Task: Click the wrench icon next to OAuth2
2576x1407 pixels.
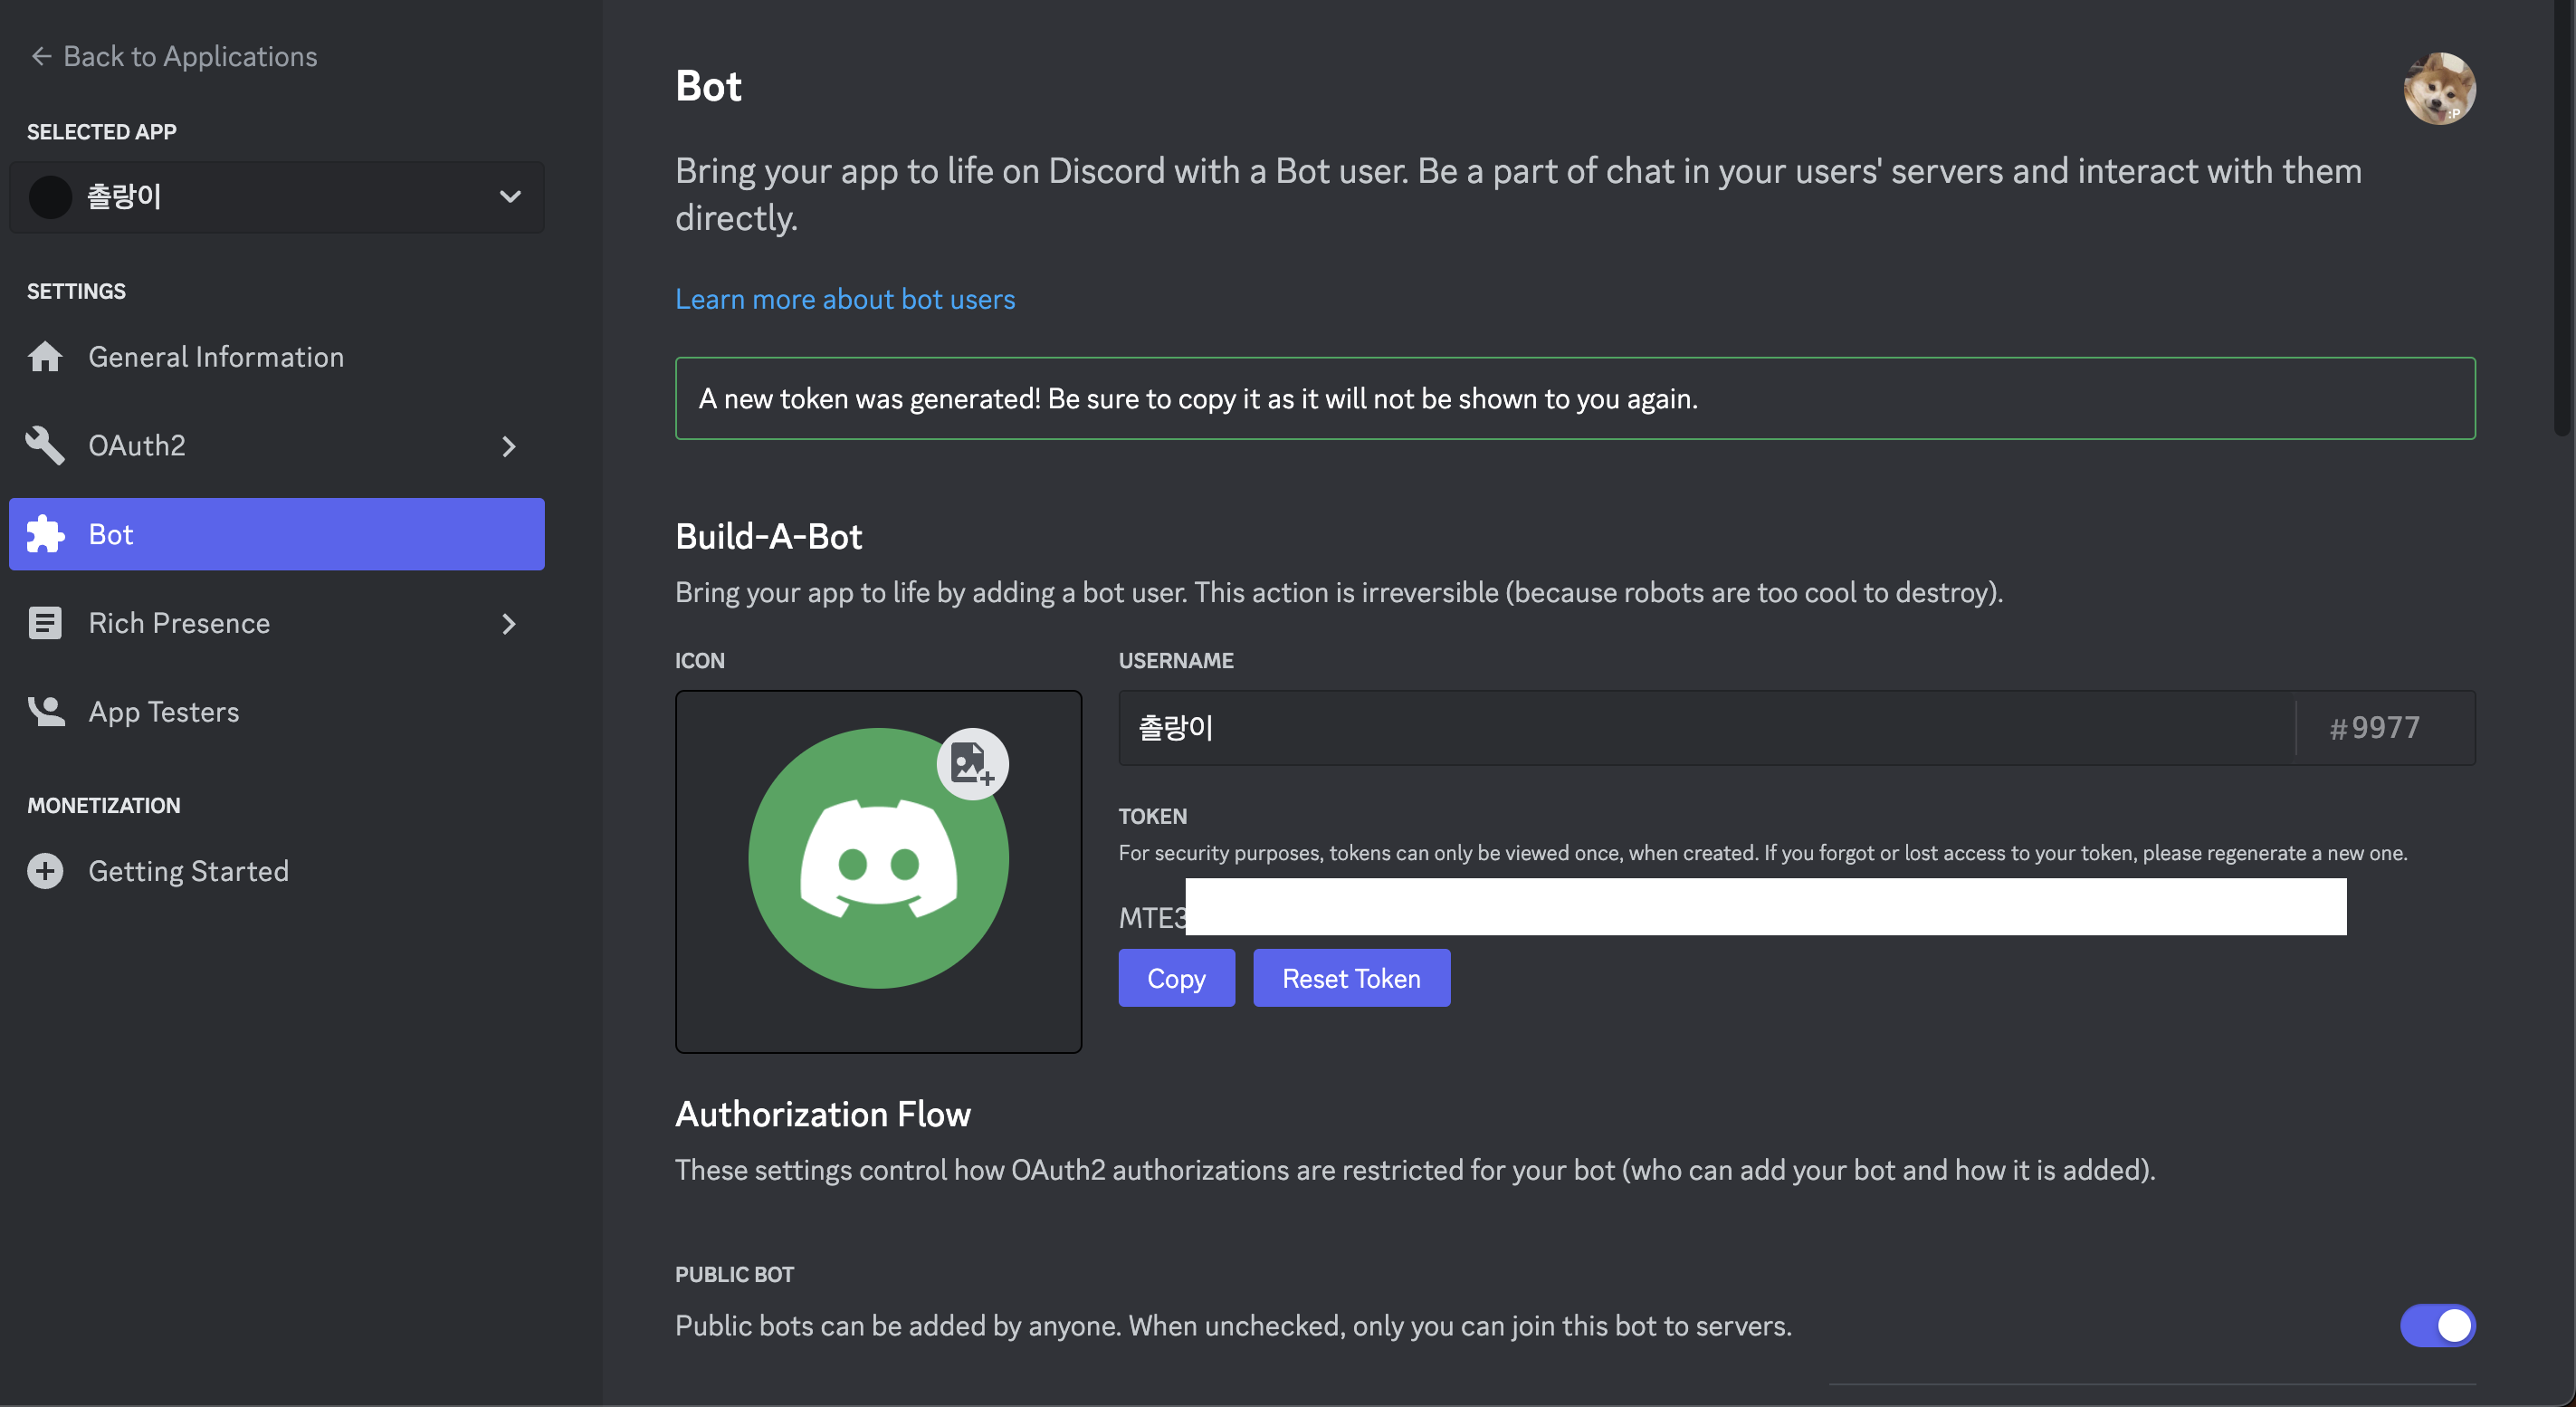Action: [x=45, y=445]
